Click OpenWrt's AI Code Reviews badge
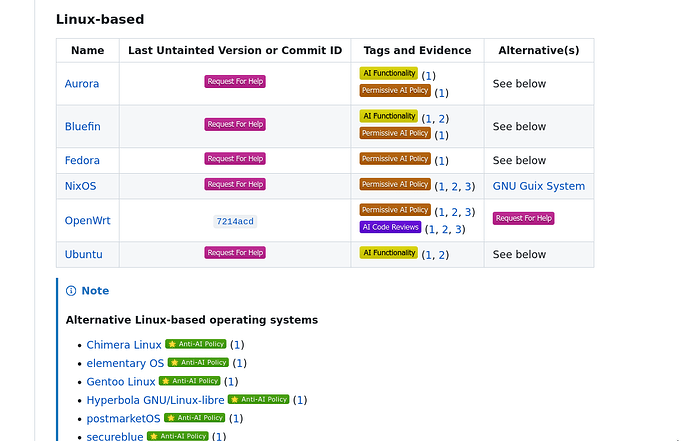This screenshot has width=690, height=441. click(x=390, y=227)
